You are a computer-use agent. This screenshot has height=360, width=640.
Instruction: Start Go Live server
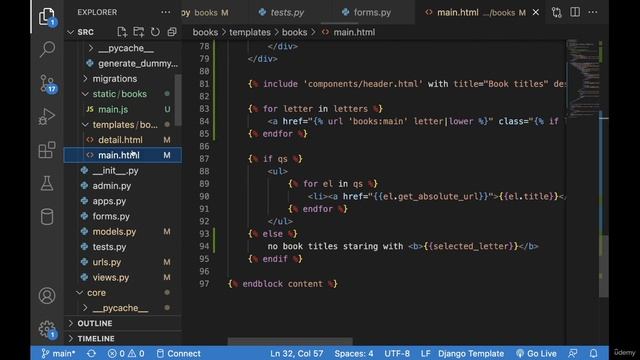tap(536, 353)
